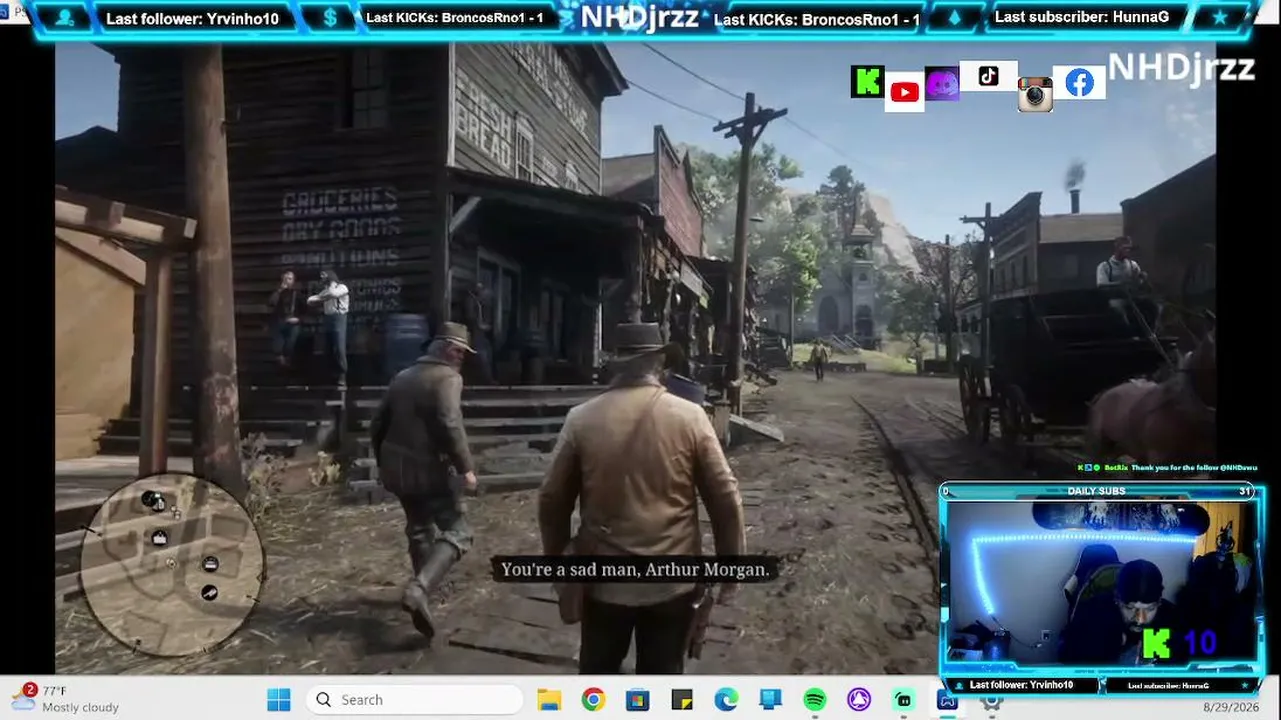Image resolution: width=1281 pixels, height=720 pixels.
Task: Click the taskbar Search box
Action: coord(413,700)
